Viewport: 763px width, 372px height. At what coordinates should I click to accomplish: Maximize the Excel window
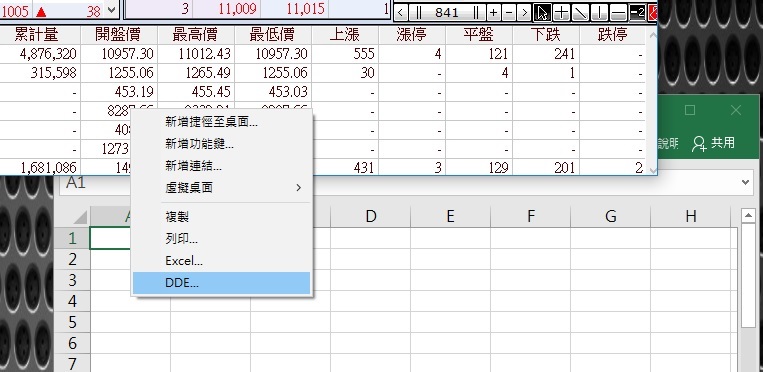pyautogui.click(x=690, y=110)
